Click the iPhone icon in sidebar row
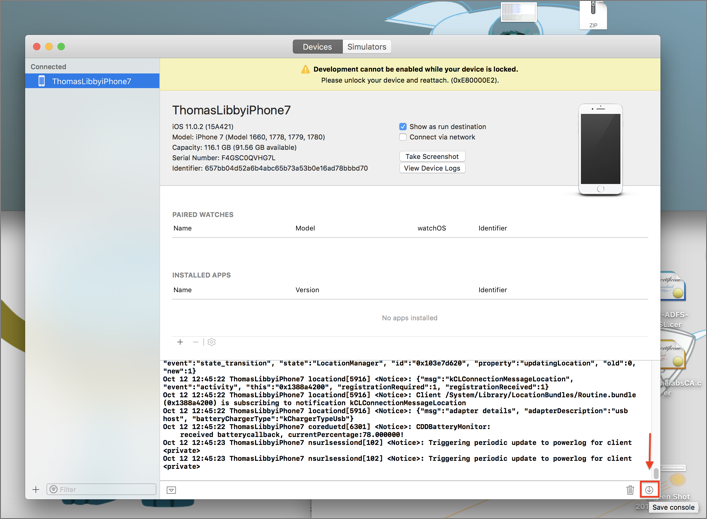The width and height of the screenshot is (707, 519). pyautogui.click(x=41, y=81)
